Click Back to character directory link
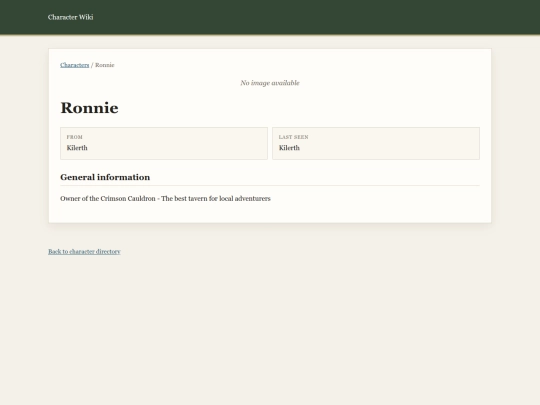This screenshot has width=540, height=405. 84,251
